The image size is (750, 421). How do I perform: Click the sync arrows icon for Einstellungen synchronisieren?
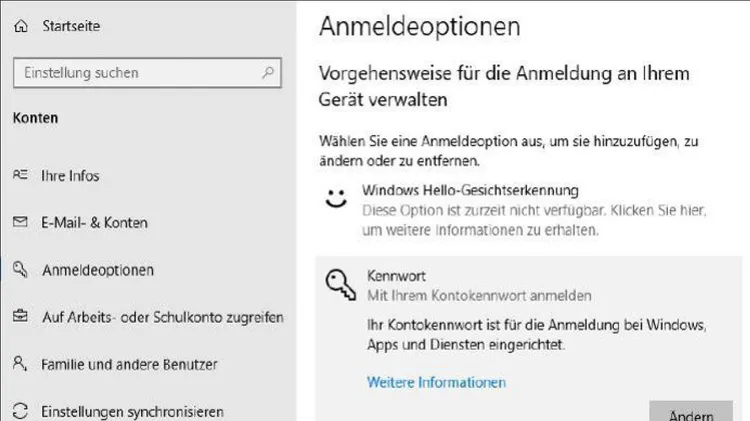coord(20,411)
